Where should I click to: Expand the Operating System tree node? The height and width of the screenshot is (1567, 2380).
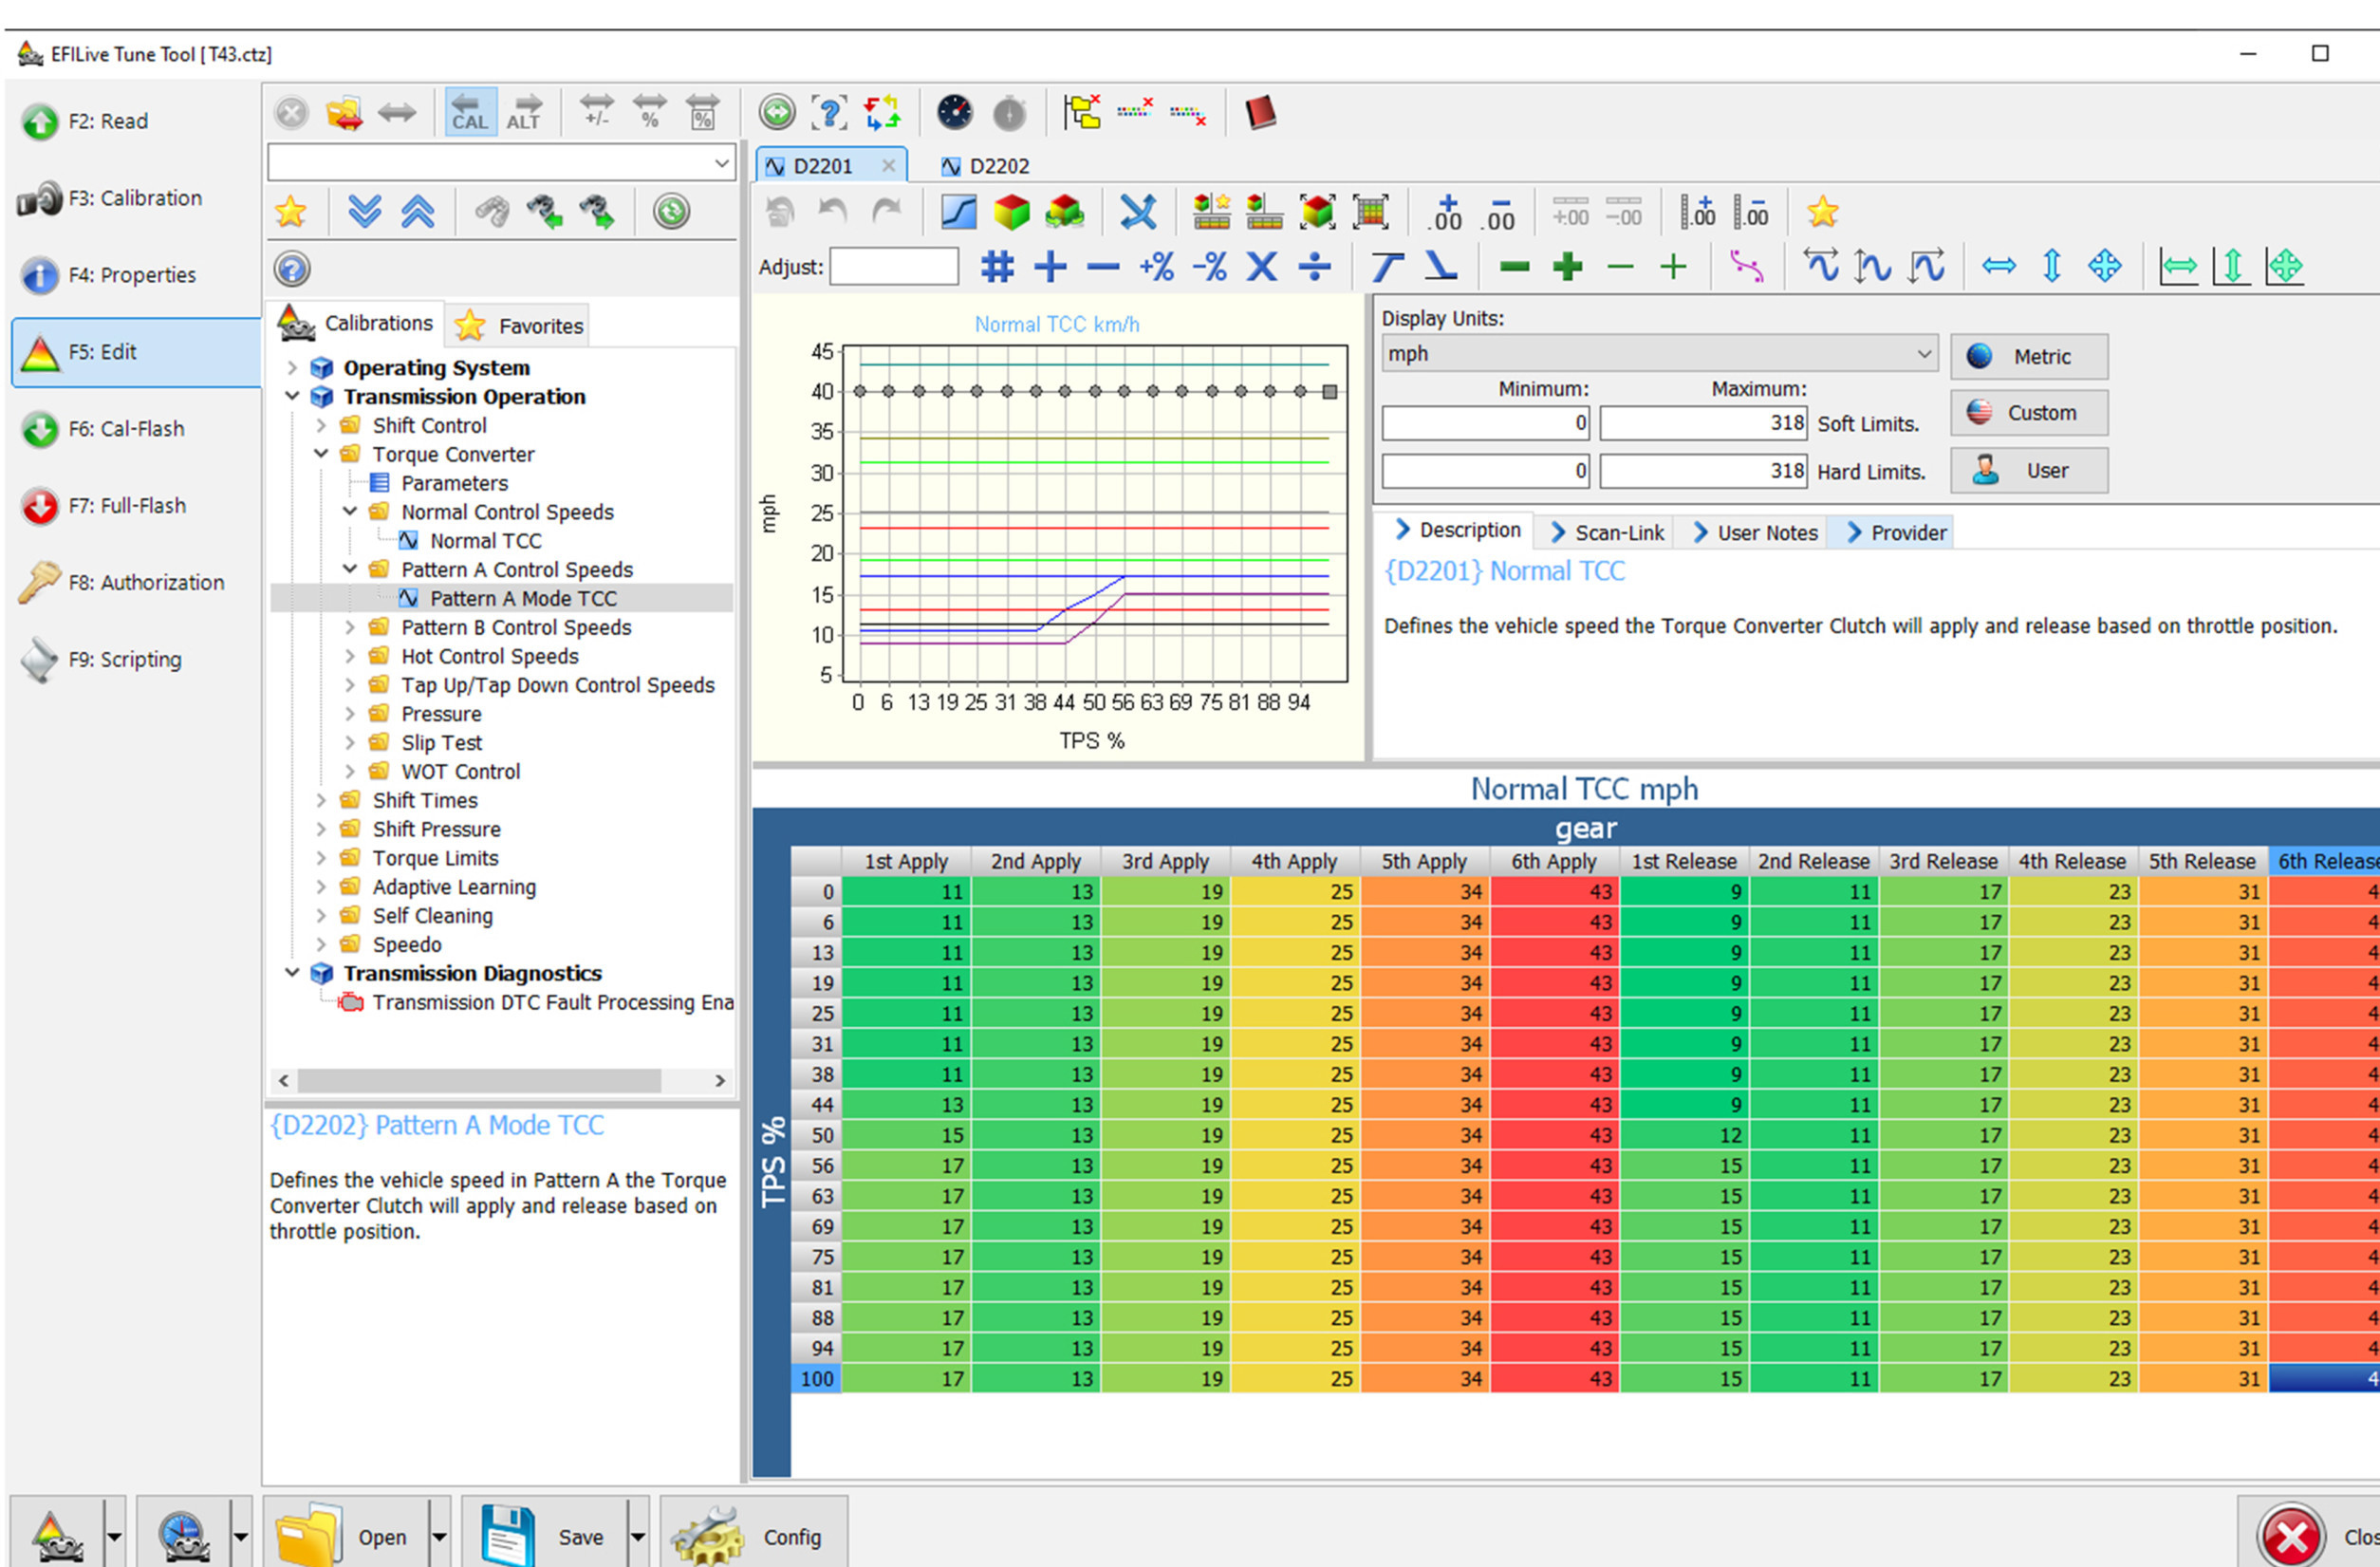click(292, 368)
